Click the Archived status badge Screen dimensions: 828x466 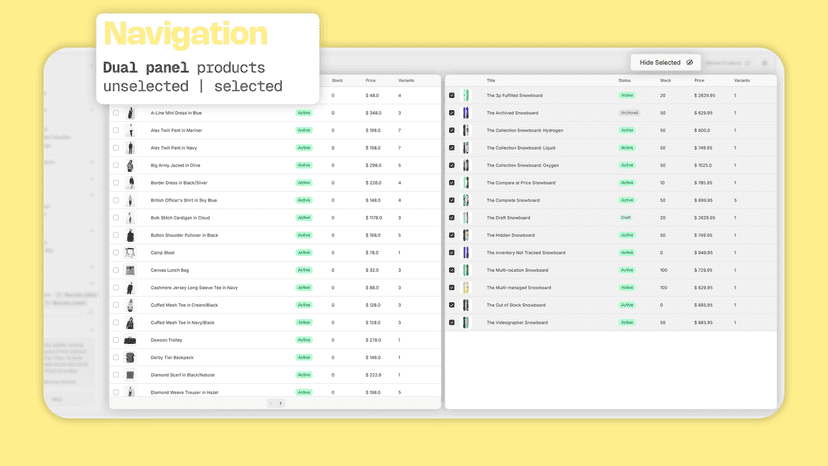[629, 113]
